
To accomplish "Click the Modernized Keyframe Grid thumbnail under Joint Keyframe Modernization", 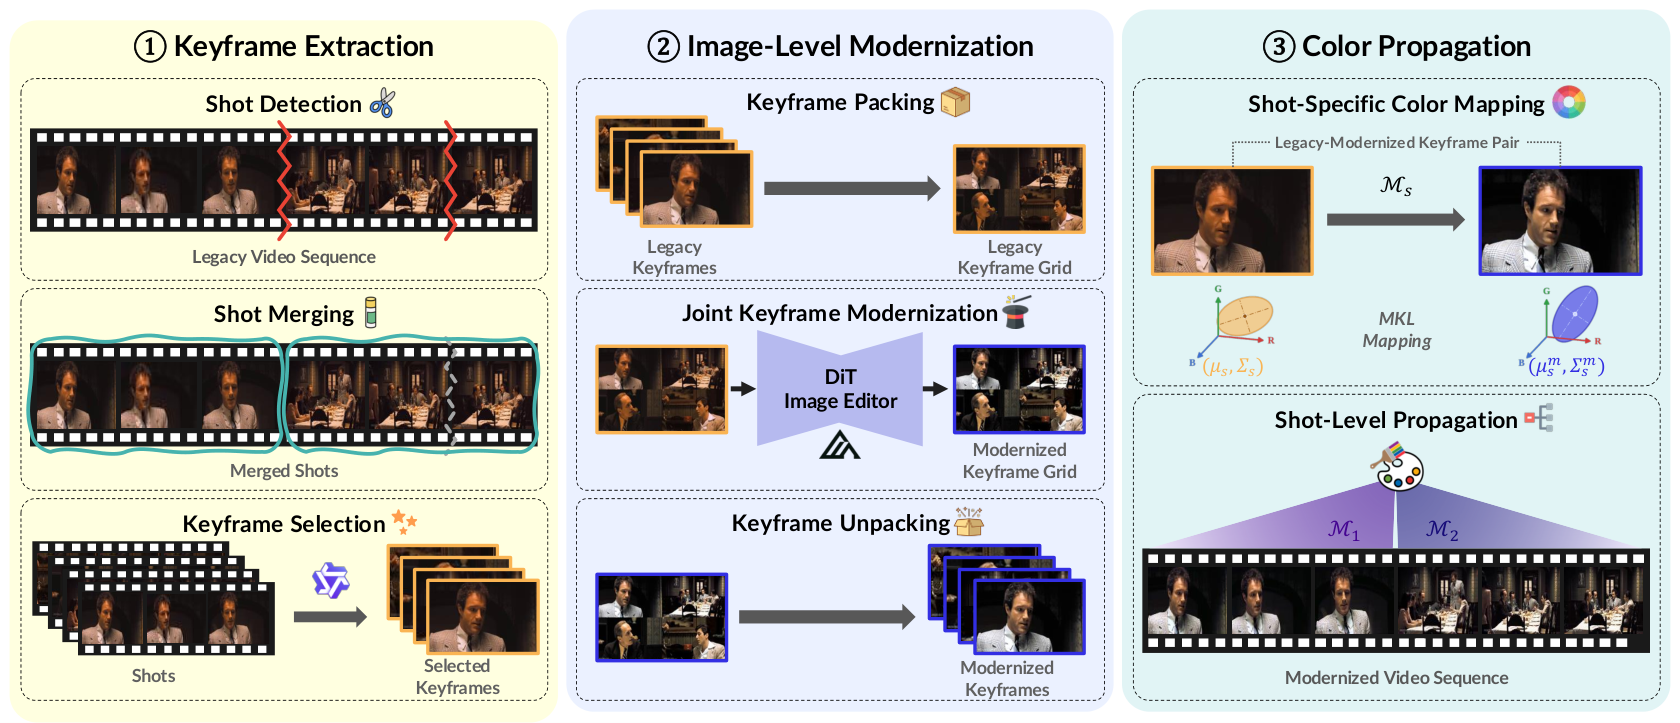I will point(1019,389).
